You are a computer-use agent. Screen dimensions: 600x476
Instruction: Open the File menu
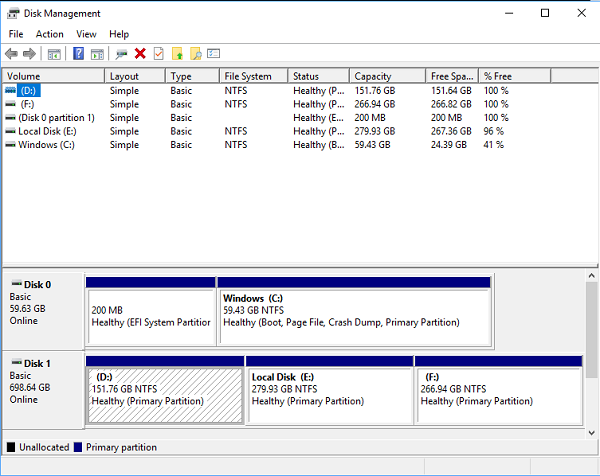(x=16, y=34)
